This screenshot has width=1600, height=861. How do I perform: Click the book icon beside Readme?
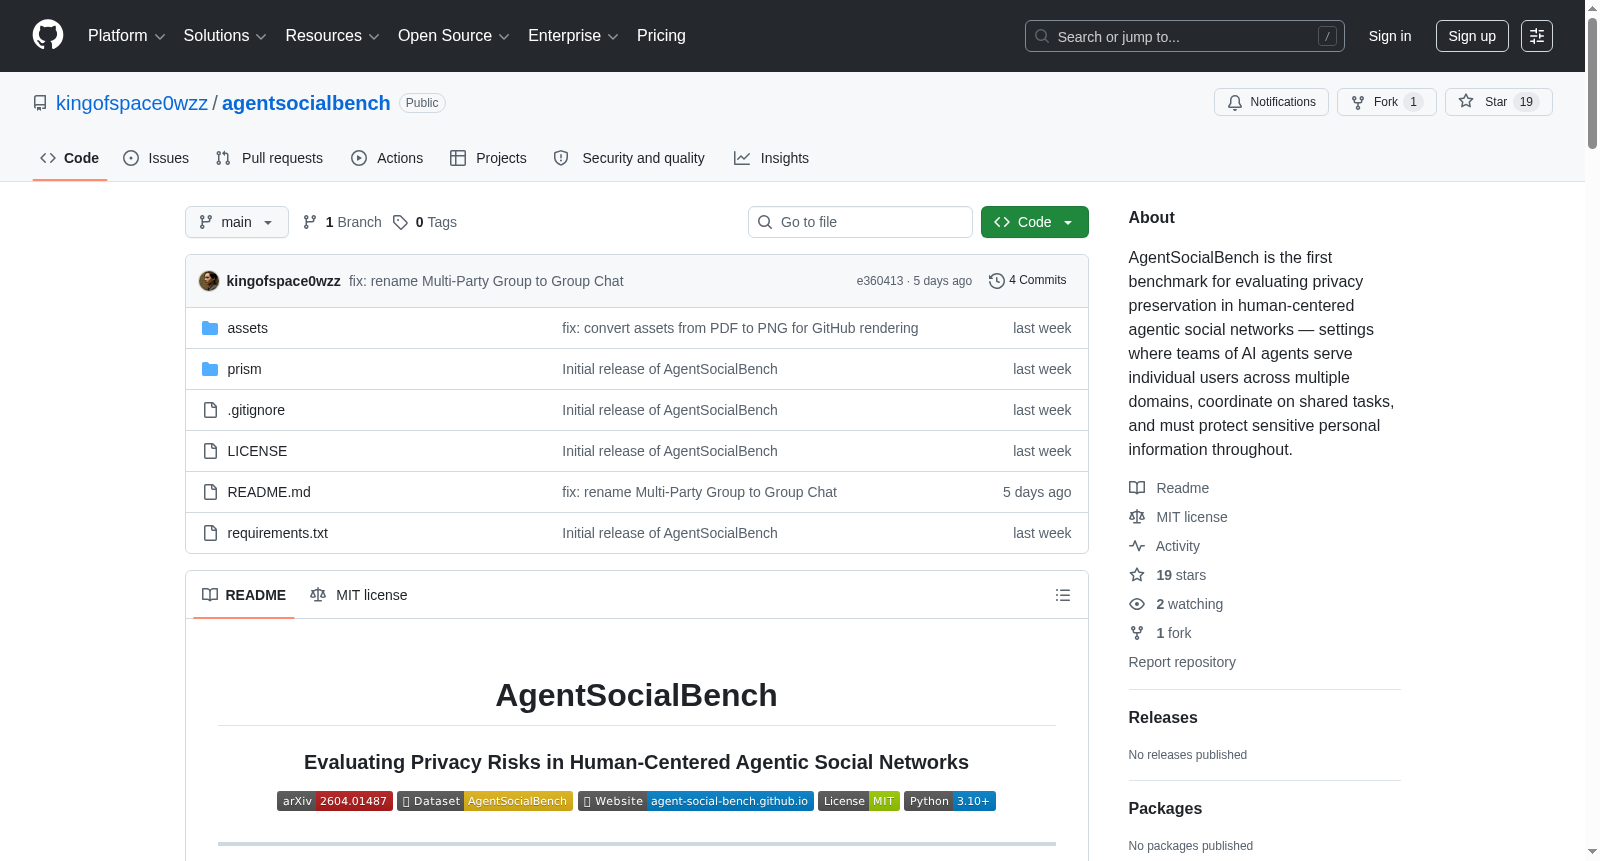(x=1137, y=488)
